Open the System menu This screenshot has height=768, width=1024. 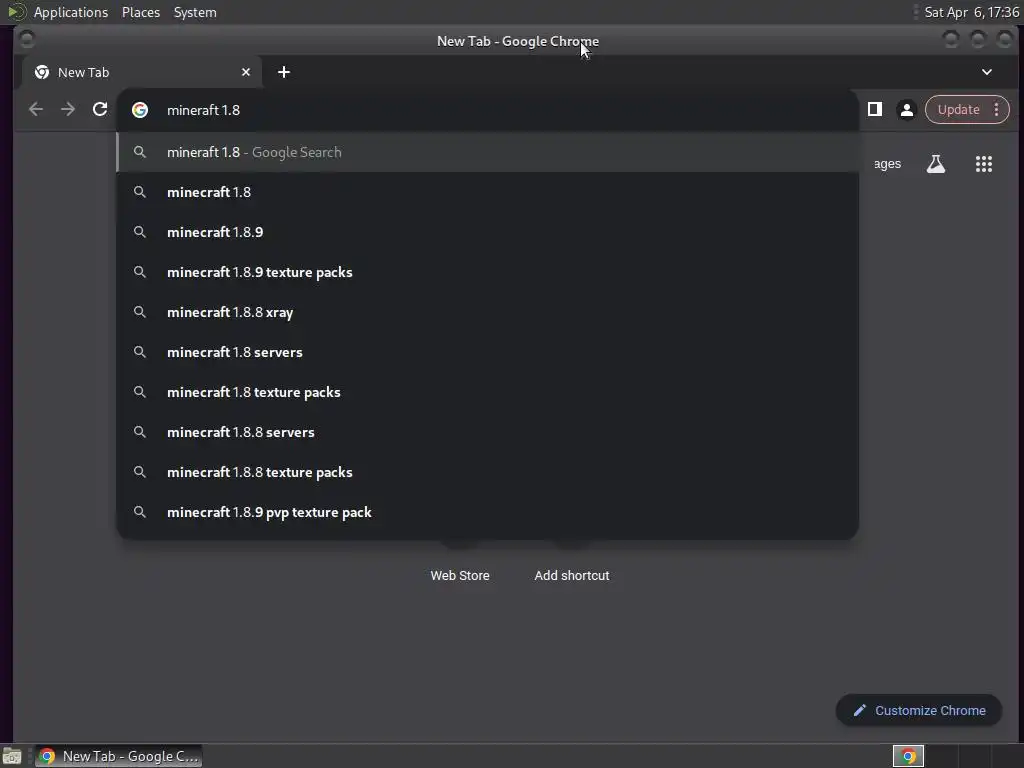tap(195, 12)
